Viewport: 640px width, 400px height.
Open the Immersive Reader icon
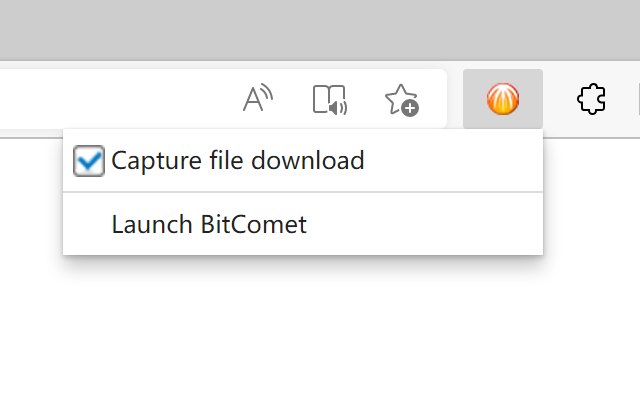click(329, 99)
